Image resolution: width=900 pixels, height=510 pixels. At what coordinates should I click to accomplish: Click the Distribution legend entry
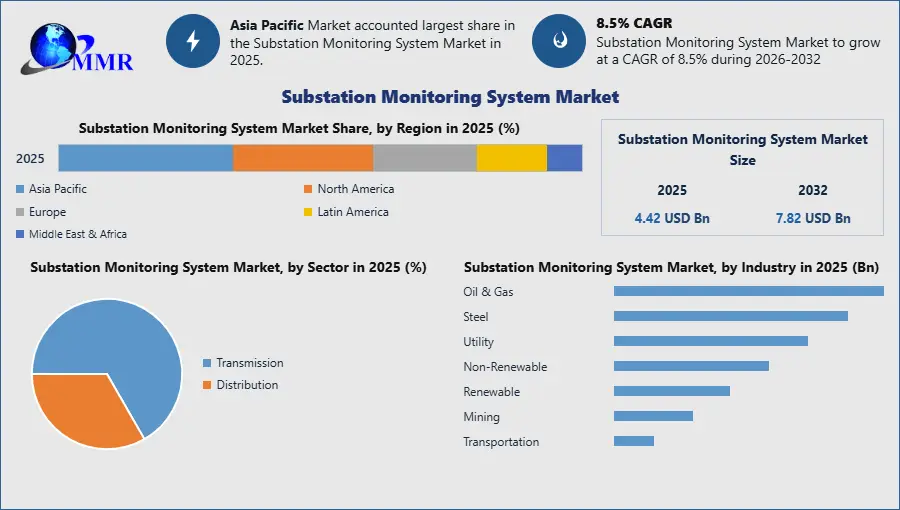247,385
